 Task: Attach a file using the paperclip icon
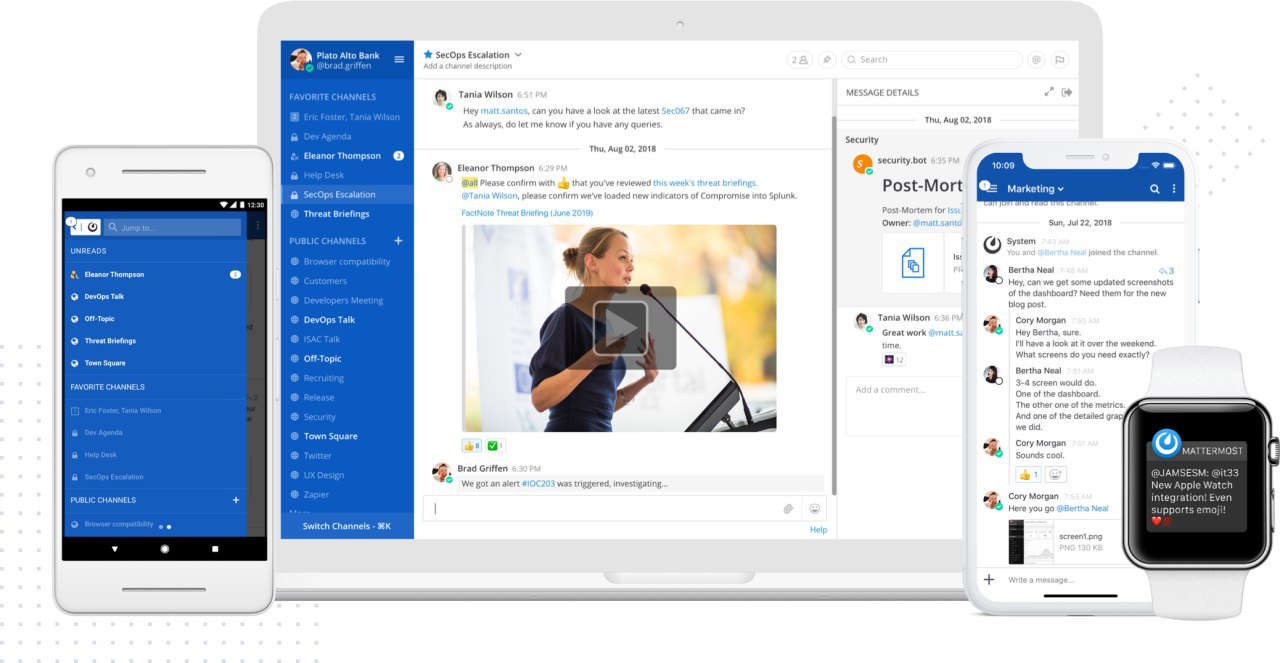[788, 509]
